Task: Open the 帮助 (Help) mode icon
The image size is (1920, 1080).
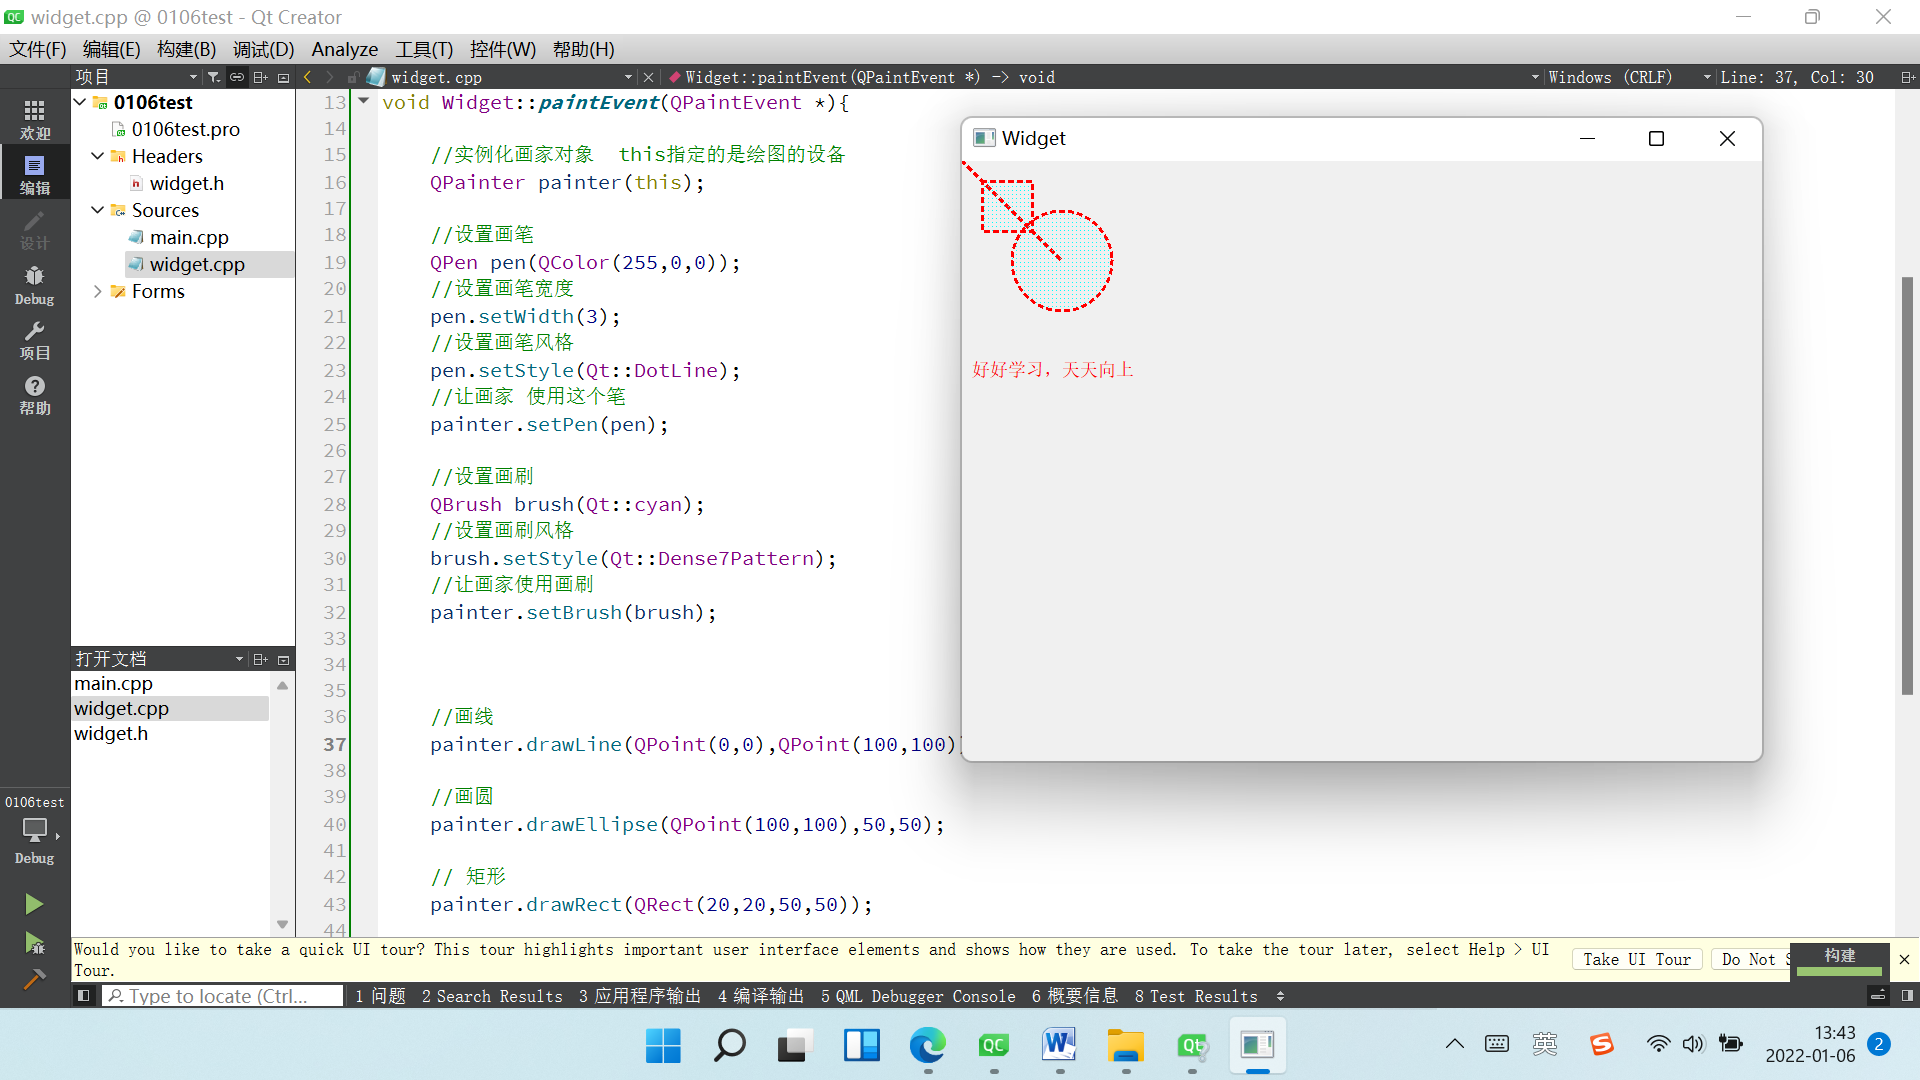Action: pyautogui.click(x=34, y=394)
